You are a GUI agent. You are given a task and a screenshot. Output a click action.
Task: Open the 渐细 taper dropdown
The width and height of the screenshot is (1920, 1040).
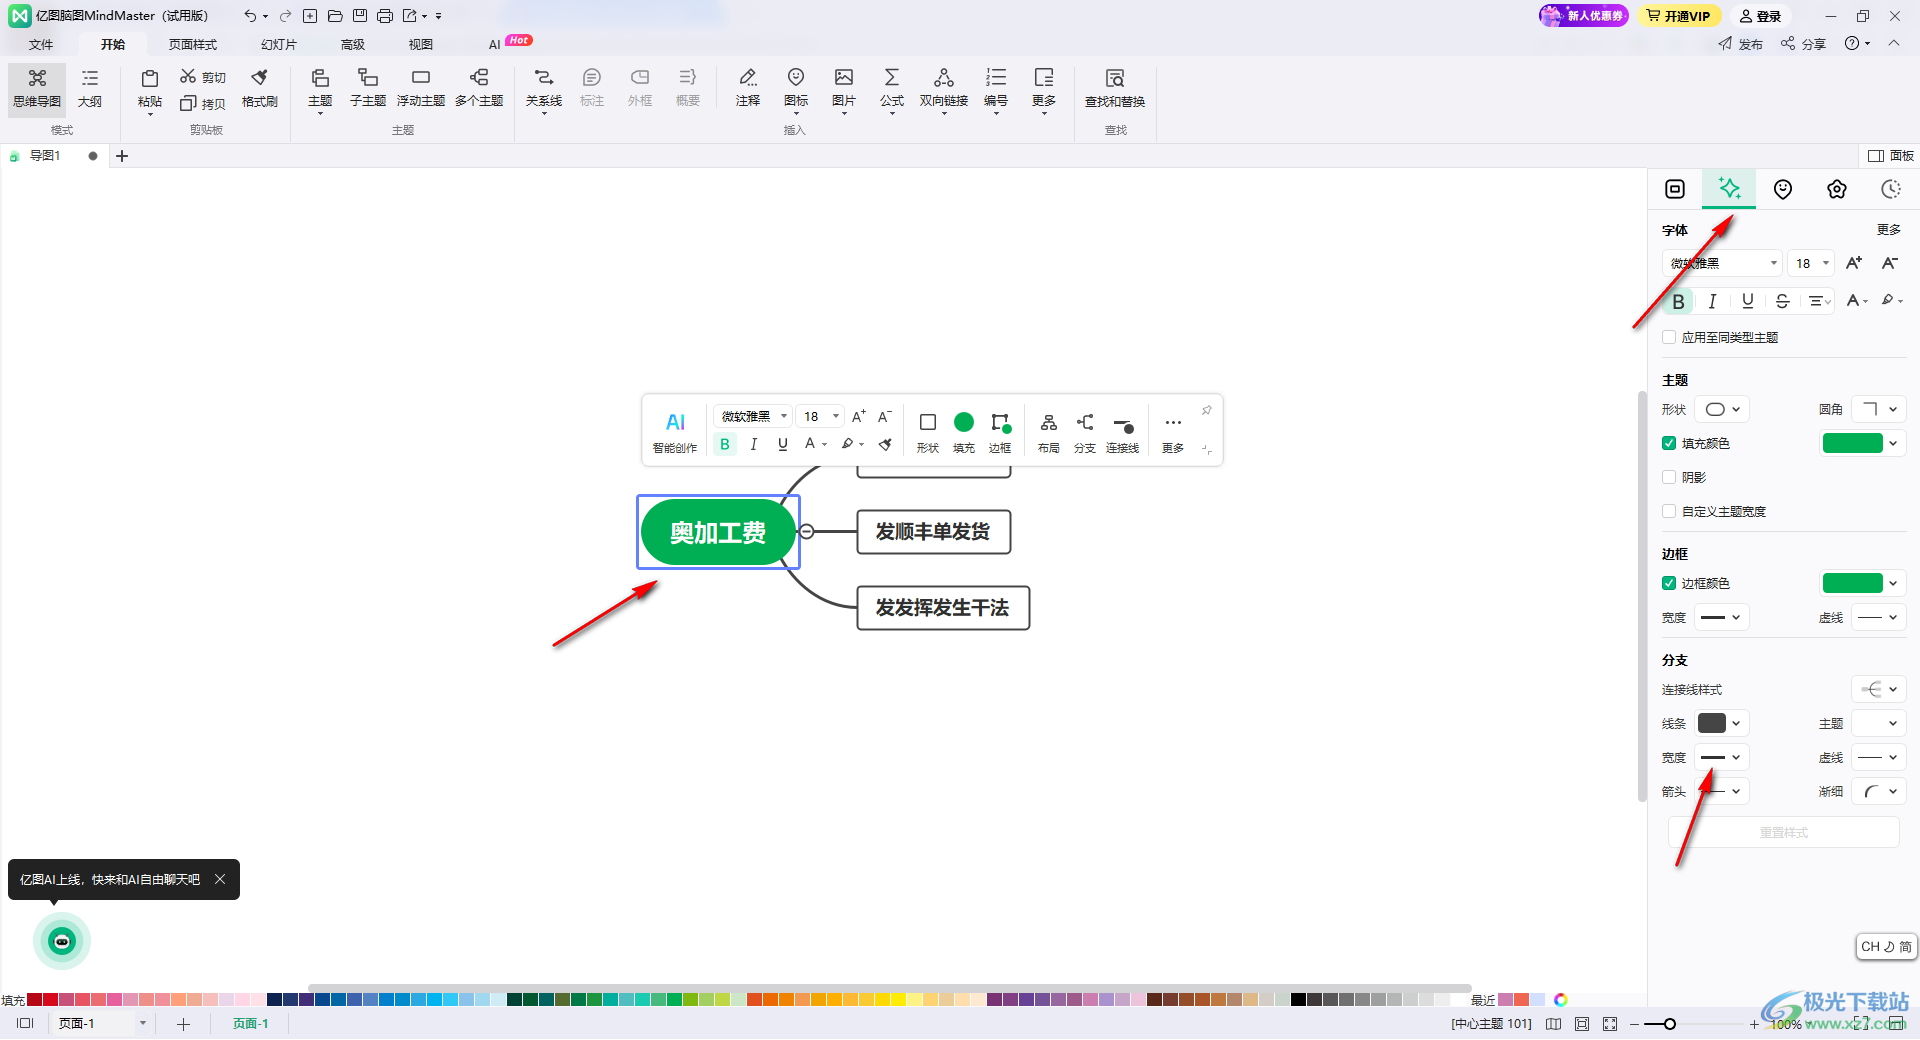pos(1879,791)
